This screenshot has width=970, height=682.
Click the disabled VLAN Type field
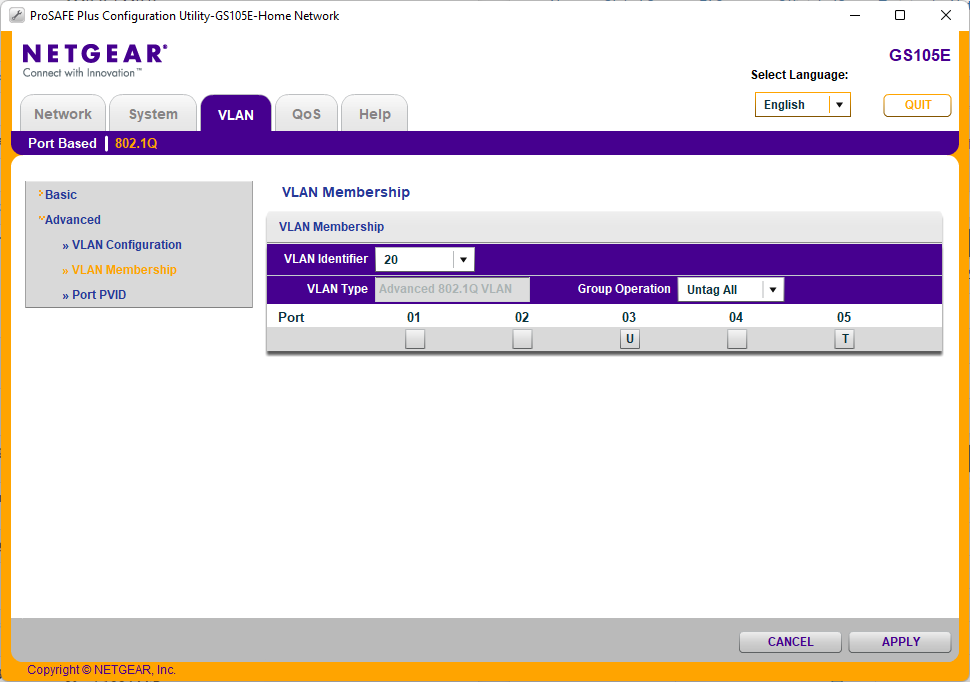coord(452,289)
